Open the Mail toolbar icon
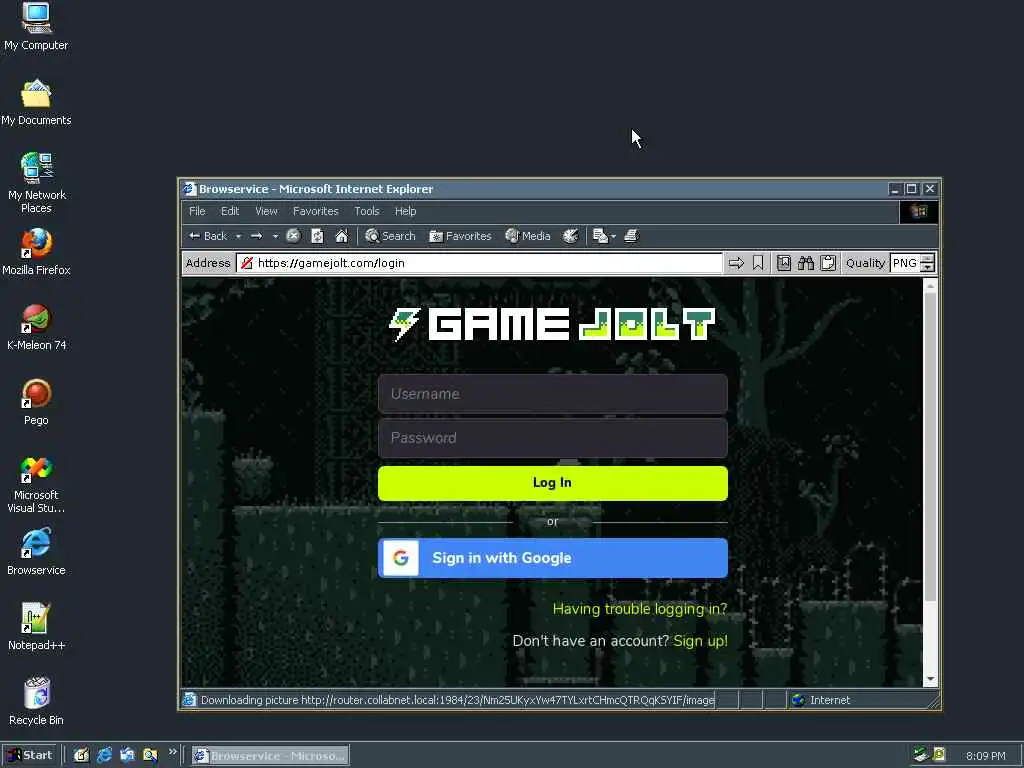Image resolution: width=1024 pixels, height=768 pixels. tap(600, 236)
